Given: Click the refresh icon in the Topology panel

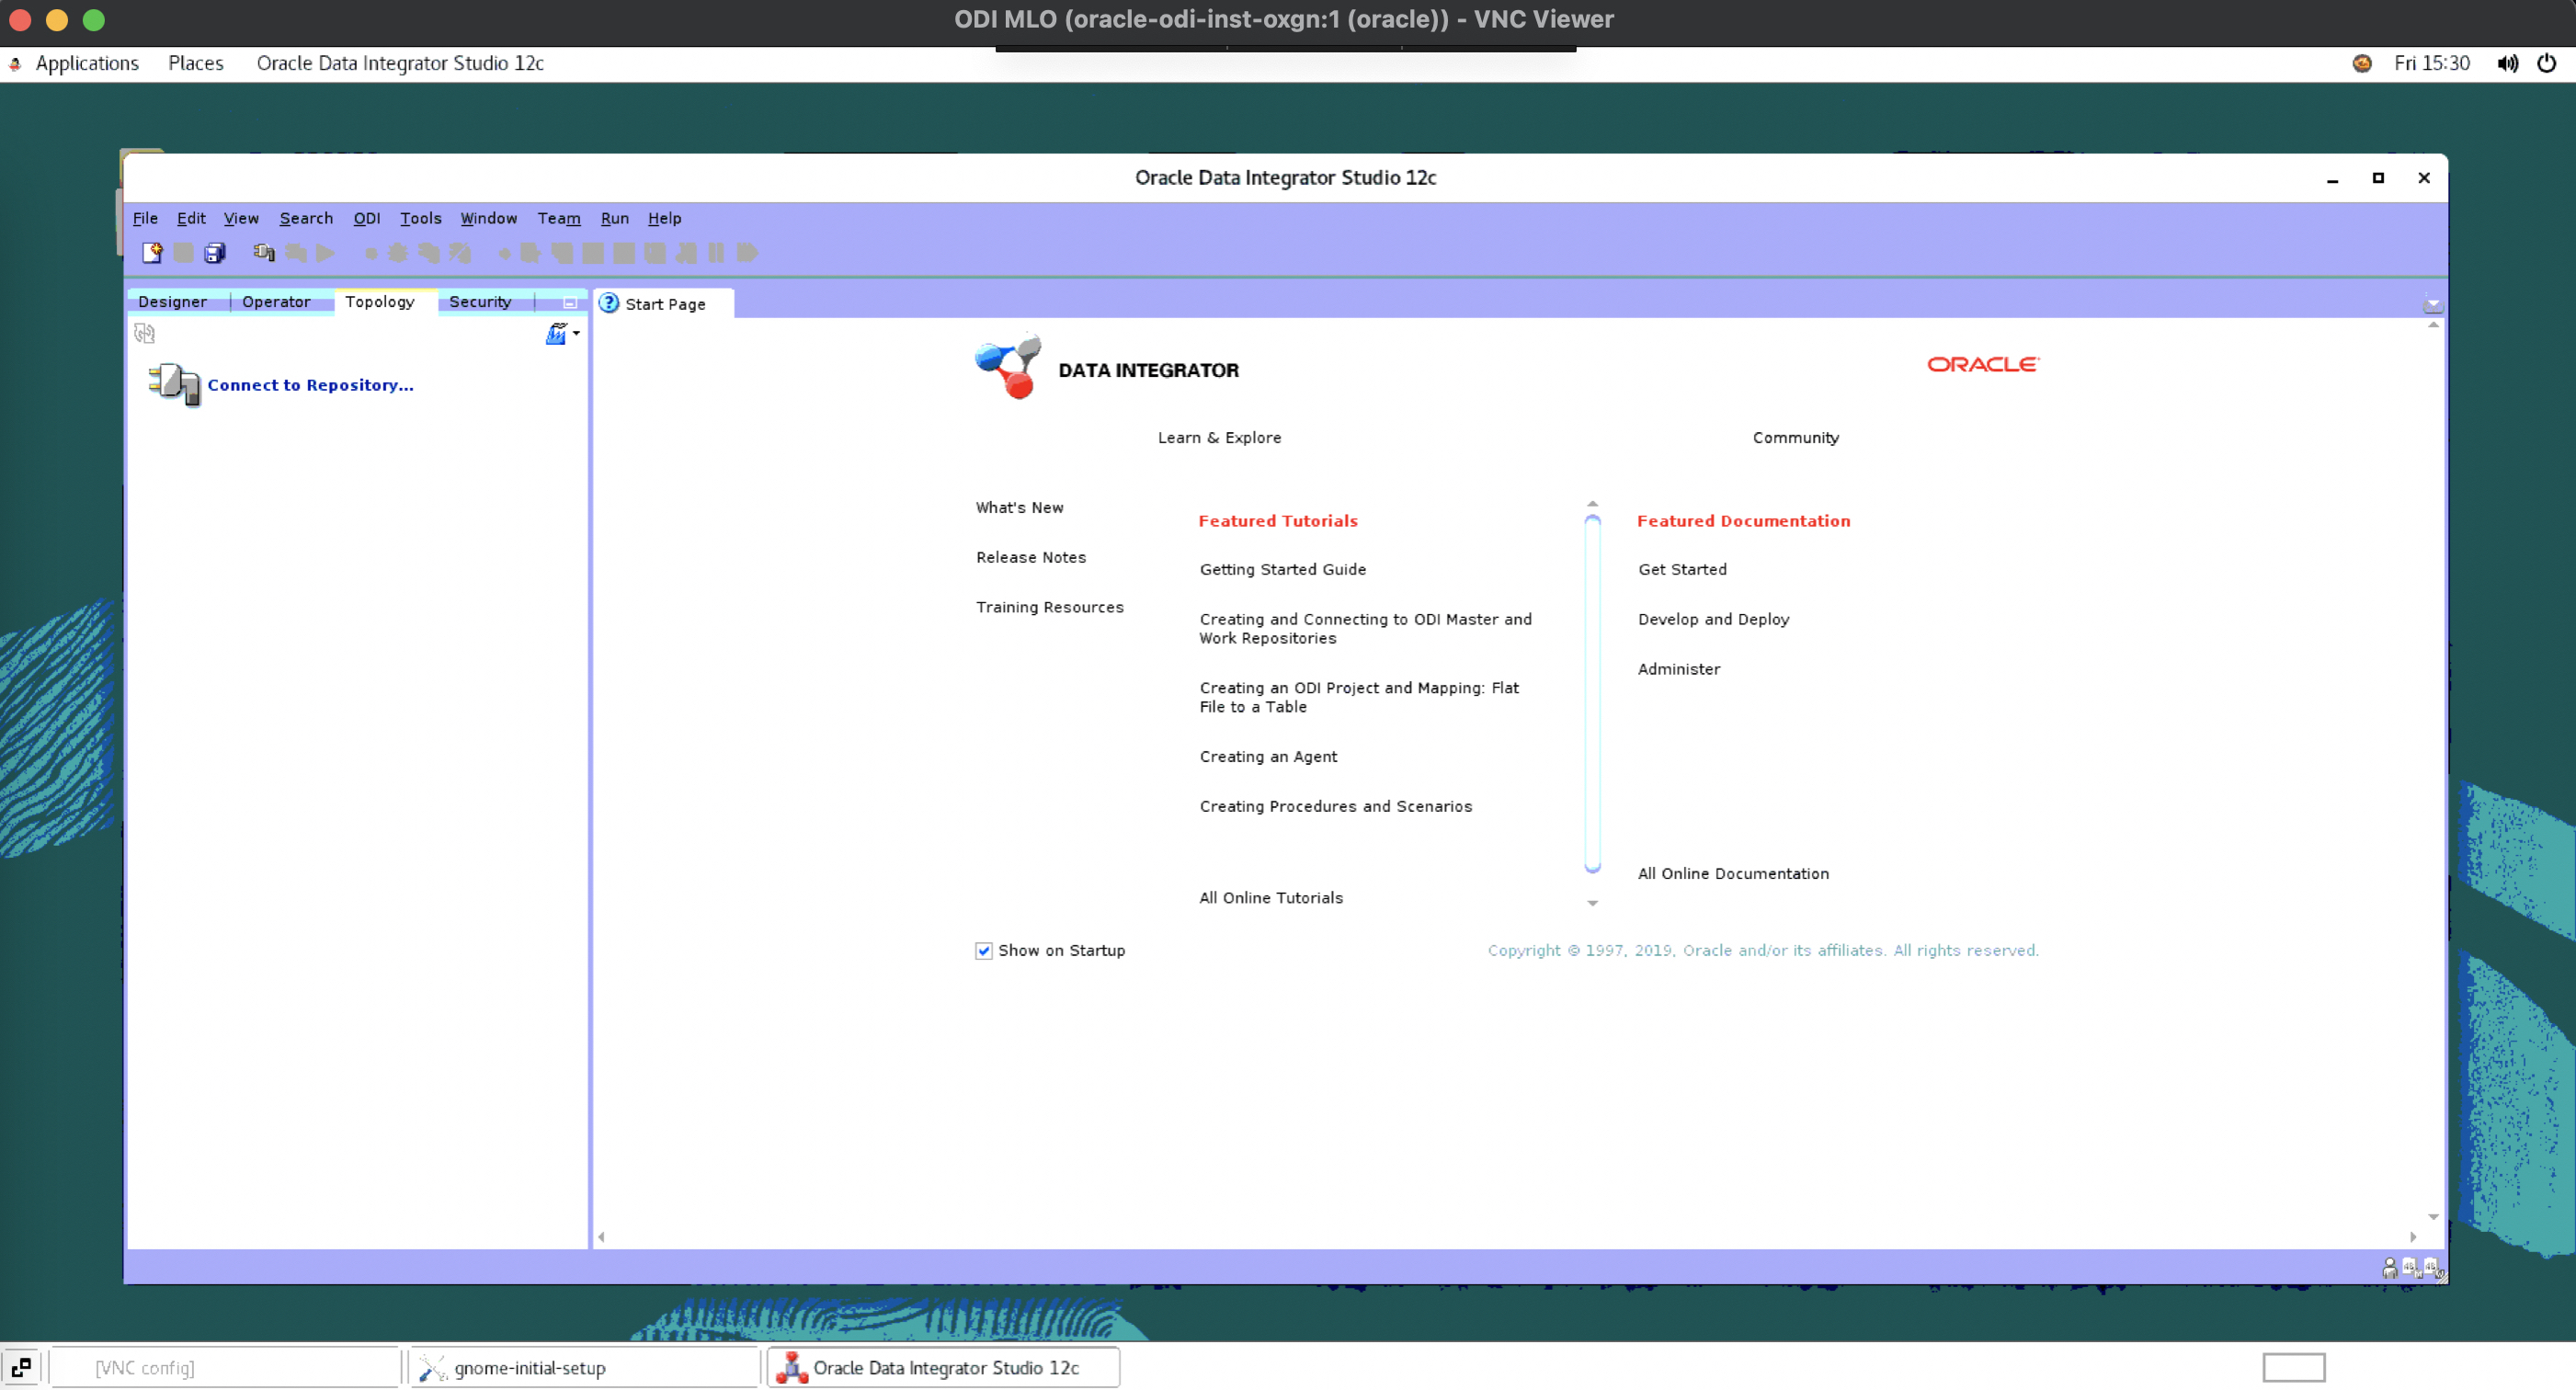Looking at the screenshot, I should click(x=145, y=333).
